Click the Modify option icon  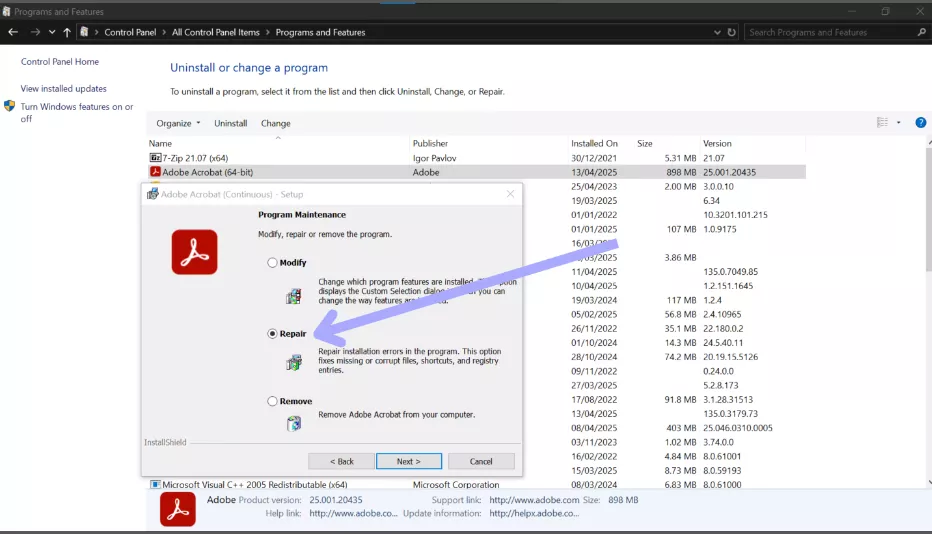(294, 296)
